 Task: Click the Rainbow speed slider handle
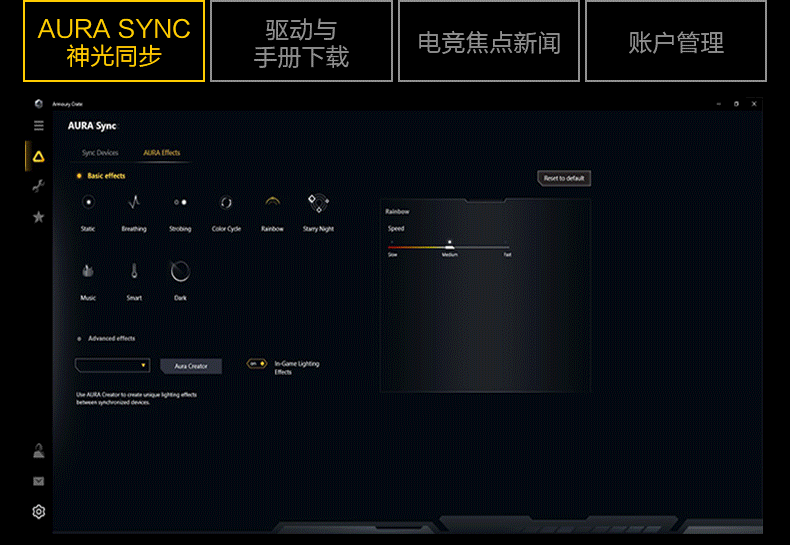coord(449,245)
